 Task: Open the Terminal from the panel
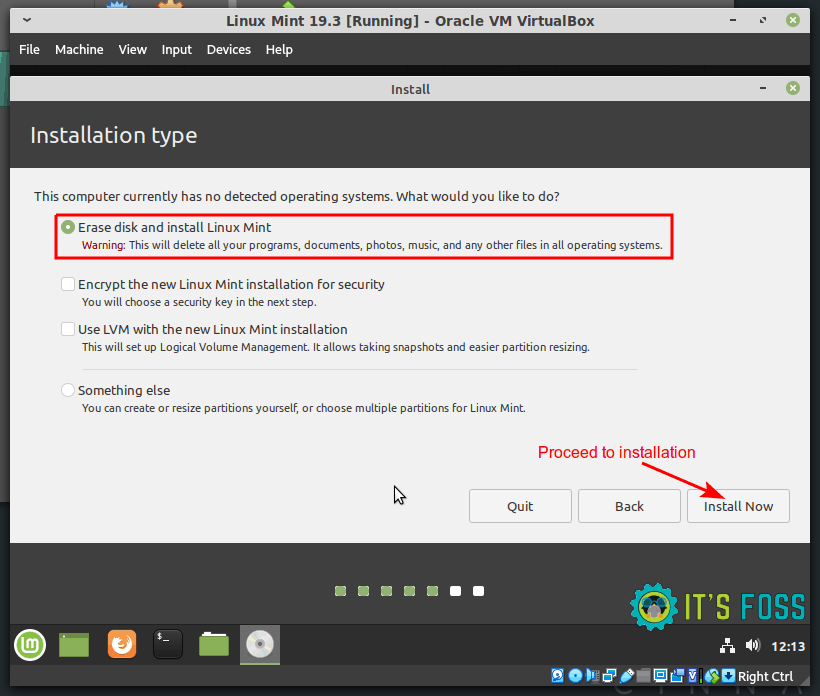tap(167, 645)
